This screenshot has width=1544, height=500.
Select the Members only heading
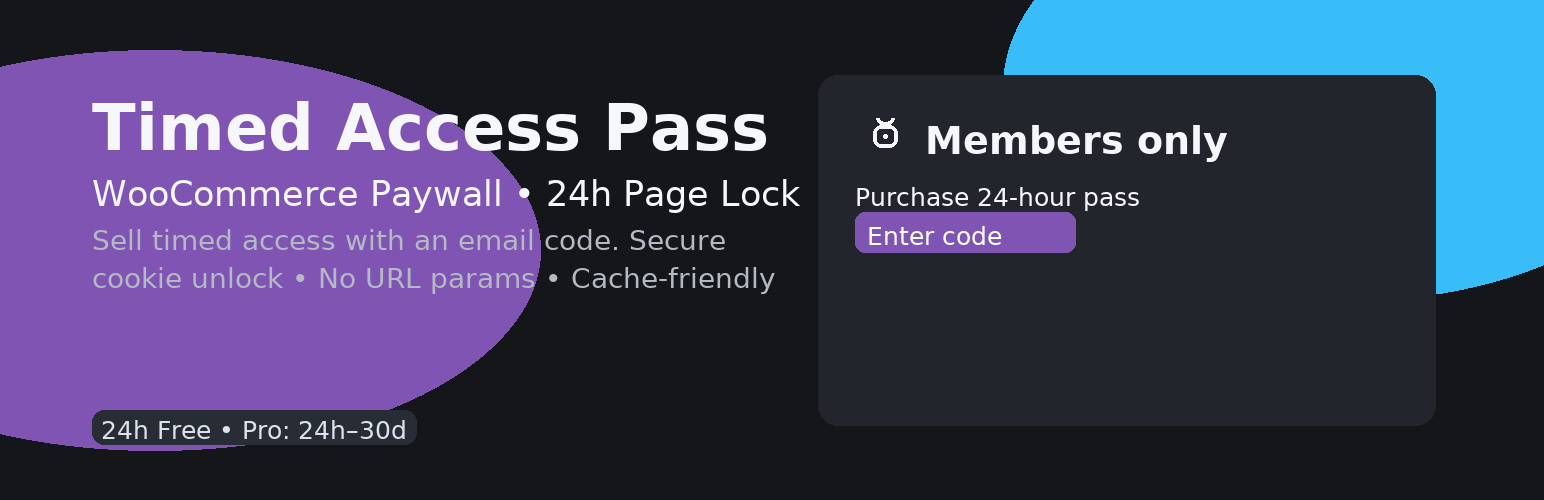[1076, 141]
